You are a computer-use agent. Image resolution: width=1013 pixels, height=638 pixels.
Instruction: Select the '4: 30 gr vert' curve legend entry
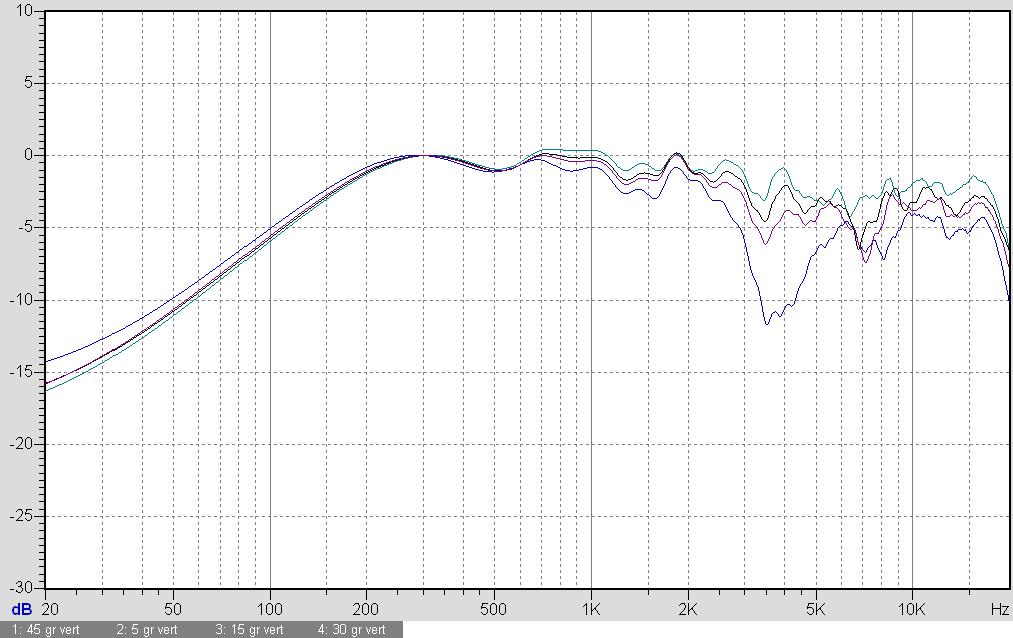pyautogui.click(x=351, y=630)
